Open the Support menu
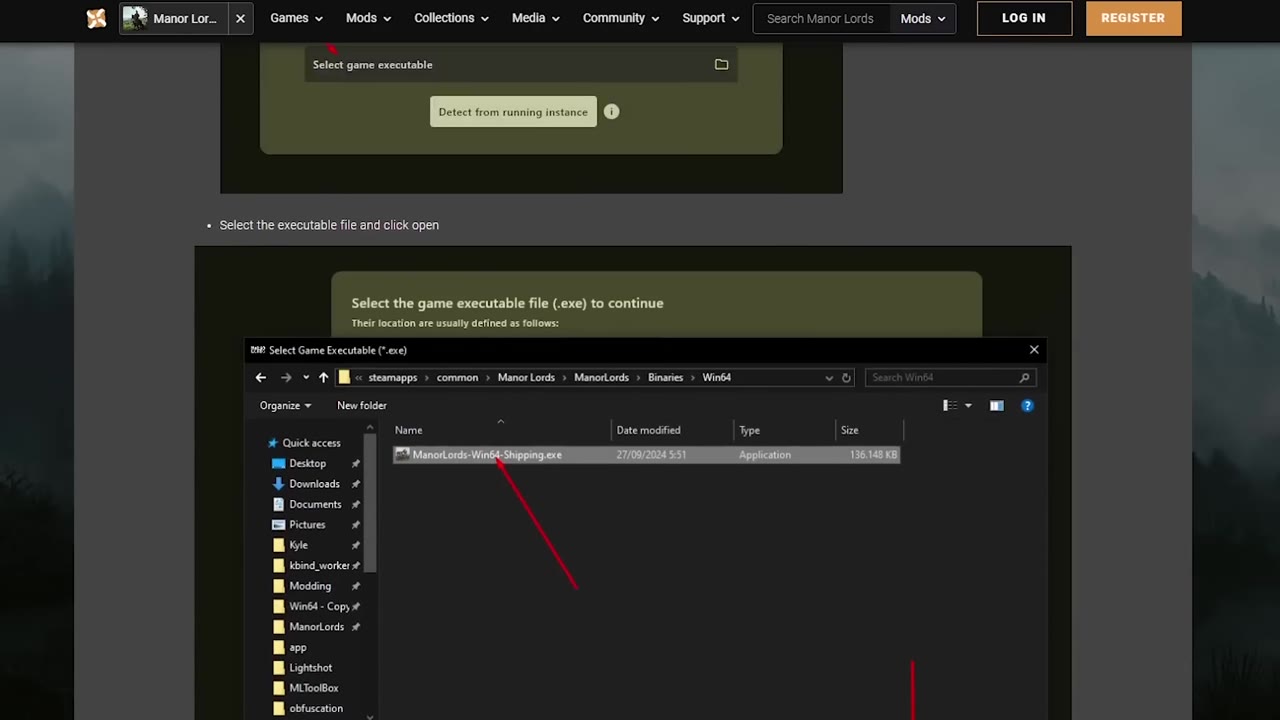The height and width of the screenshot is (720, 1280). pyautogui.click(x=710, y=18)
